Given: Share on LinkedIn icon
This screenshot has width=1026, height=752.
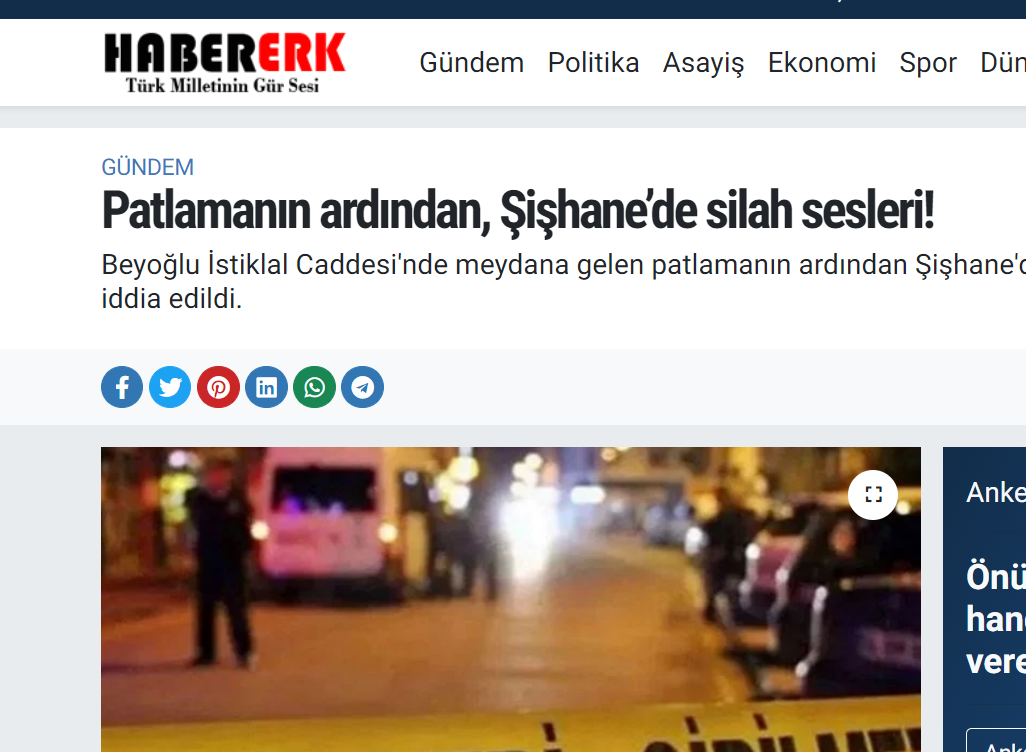Looking at the screenshot, I should click(266, 387).
